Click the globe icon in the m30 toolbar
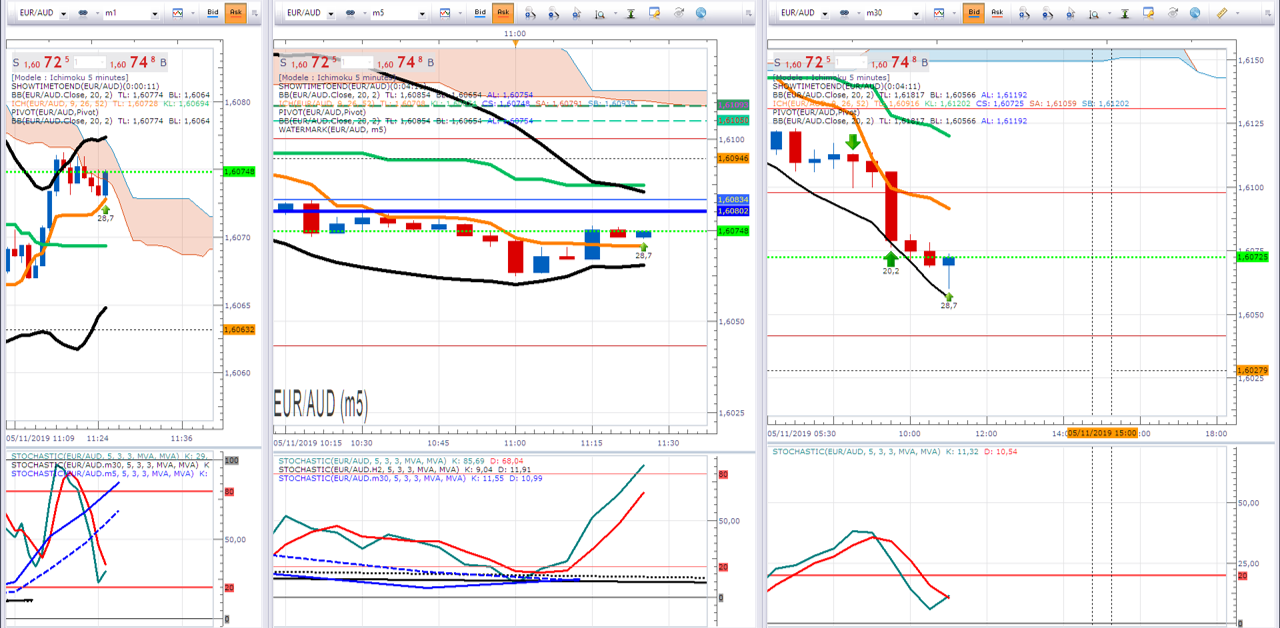 point(1195,13)
